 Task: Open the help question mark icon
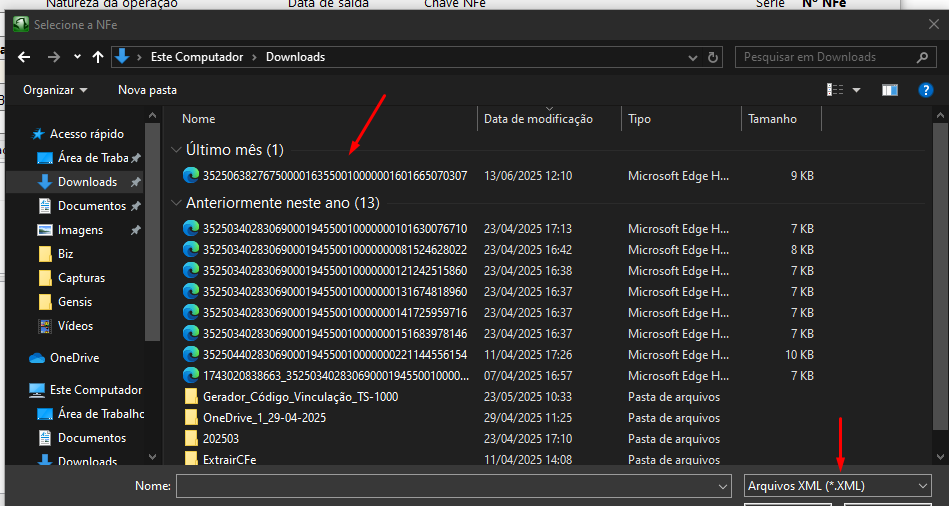(x=925, y=90)
